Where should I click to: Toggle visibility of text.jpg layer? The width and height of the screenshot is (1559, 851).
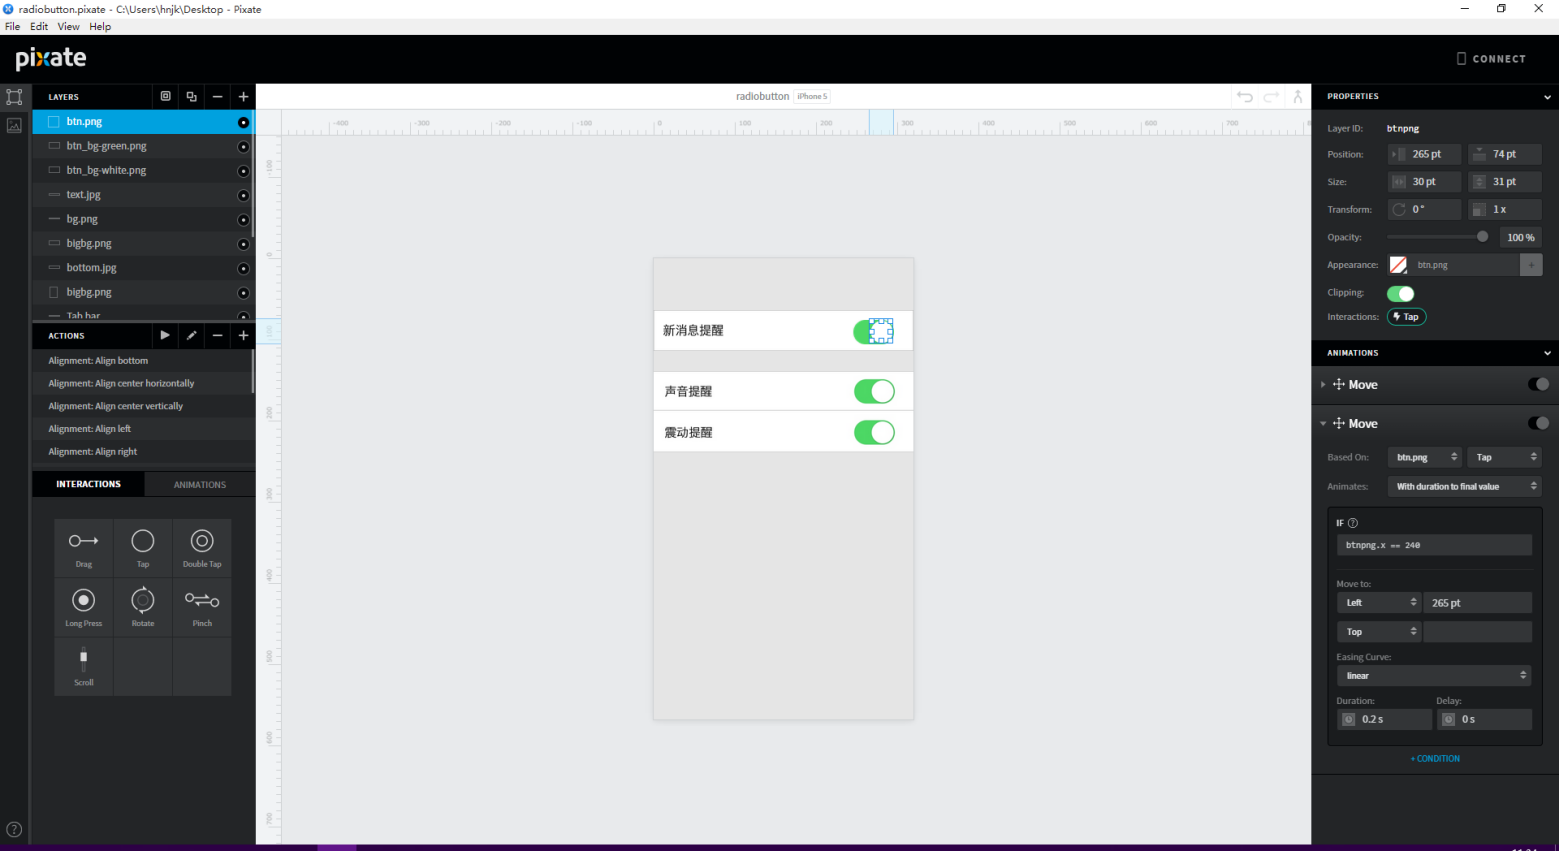(243, 195)
